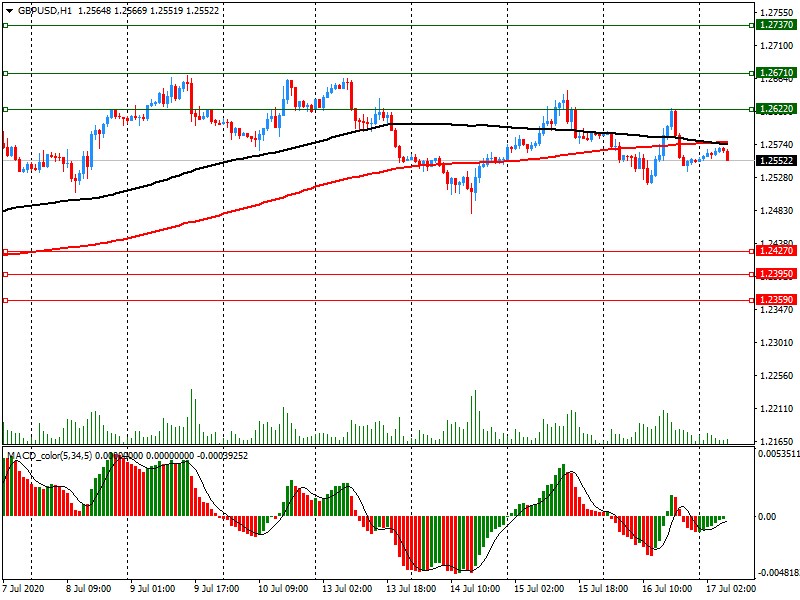Click the green 1.26710 price level tag
800x600 pixels.
pyautogui.click(x=776, y=73)
